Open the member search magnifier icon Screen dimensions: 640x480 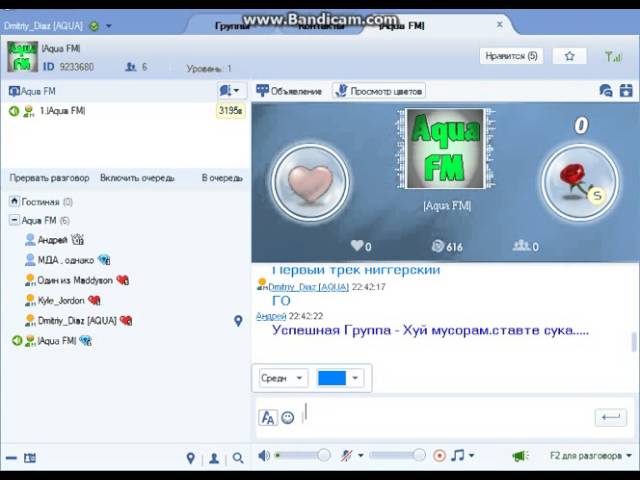[238, 458]
